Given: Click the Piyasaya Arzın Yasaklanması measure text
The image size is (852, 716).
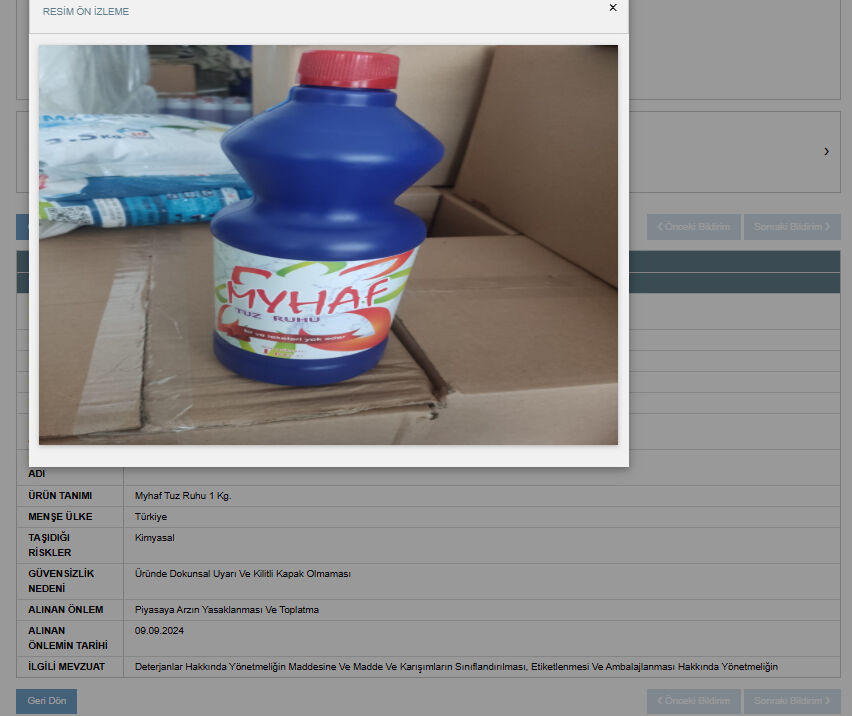Looking at the screenshot, I should [x=227, y=610].
